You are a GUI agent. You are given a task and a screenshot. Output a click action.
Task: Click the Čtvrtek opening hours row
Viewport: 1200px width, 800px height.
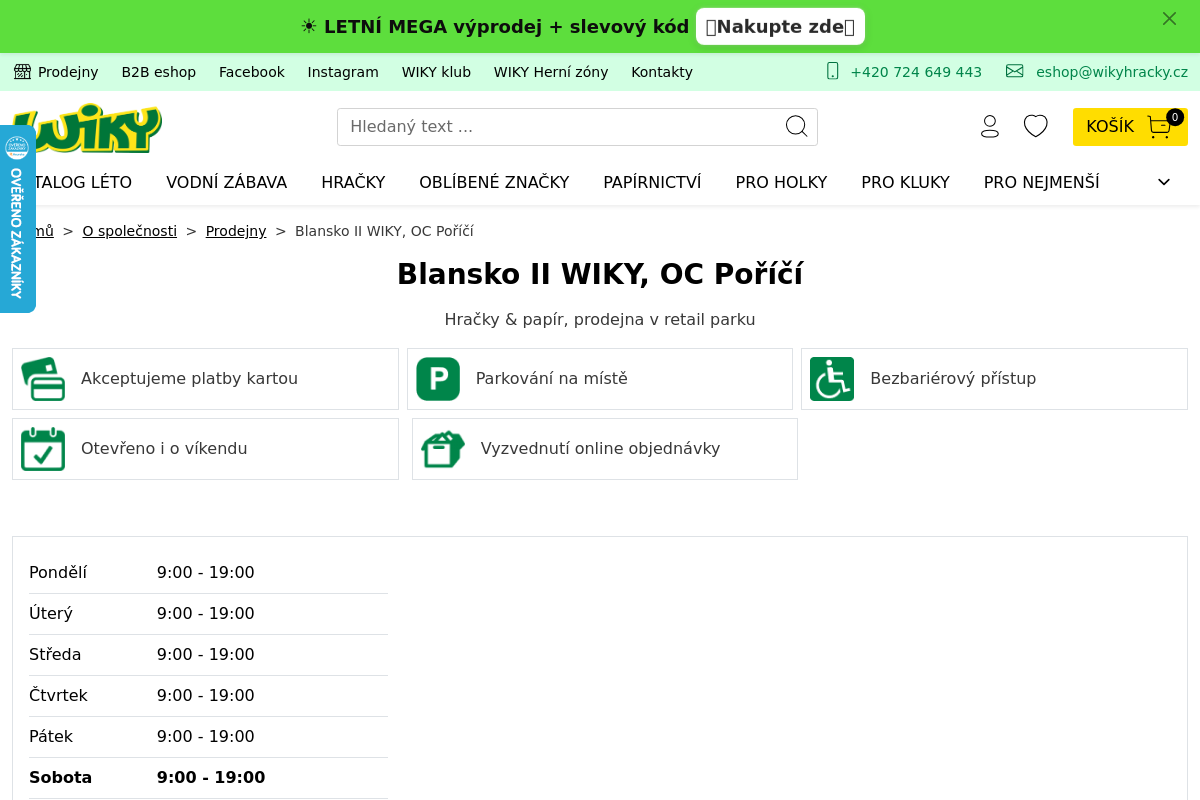[x=208, y=696]
